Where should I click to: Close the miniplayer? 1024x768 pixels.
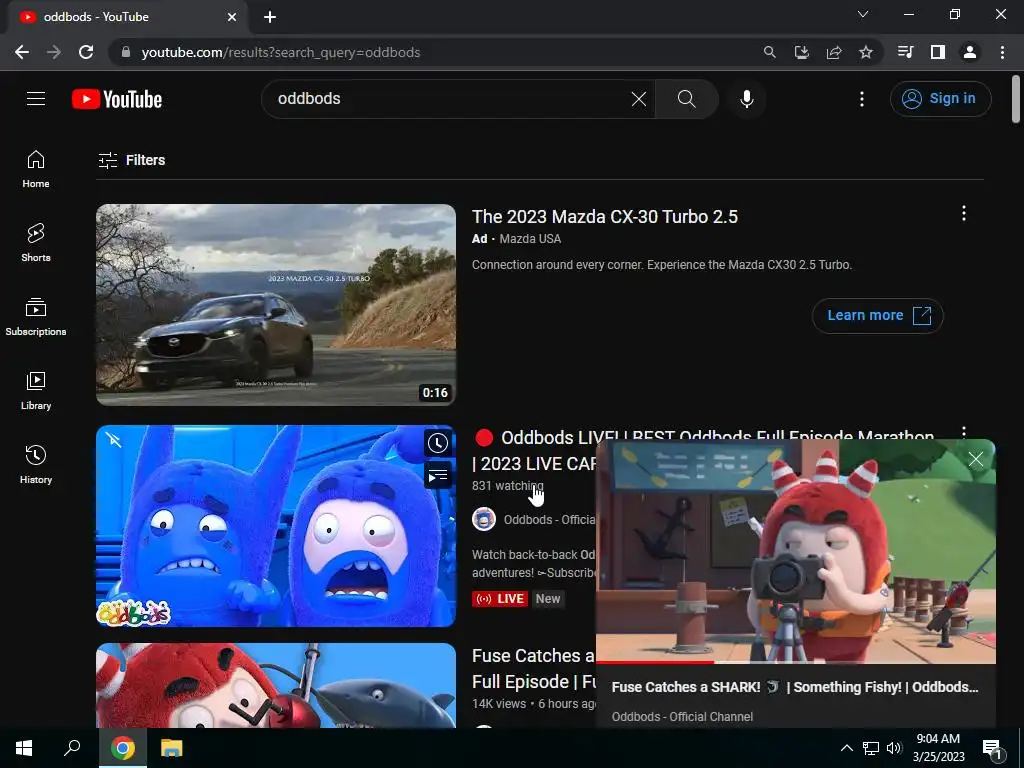[976, 460]
